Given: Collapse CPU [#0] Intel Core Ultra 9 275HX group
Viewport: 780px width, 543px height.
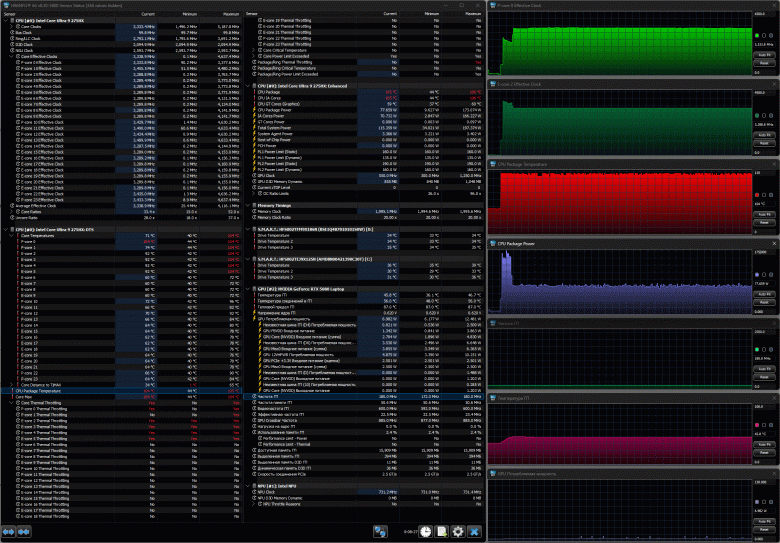Looking at the screenshot, I should tap(6, 20).
